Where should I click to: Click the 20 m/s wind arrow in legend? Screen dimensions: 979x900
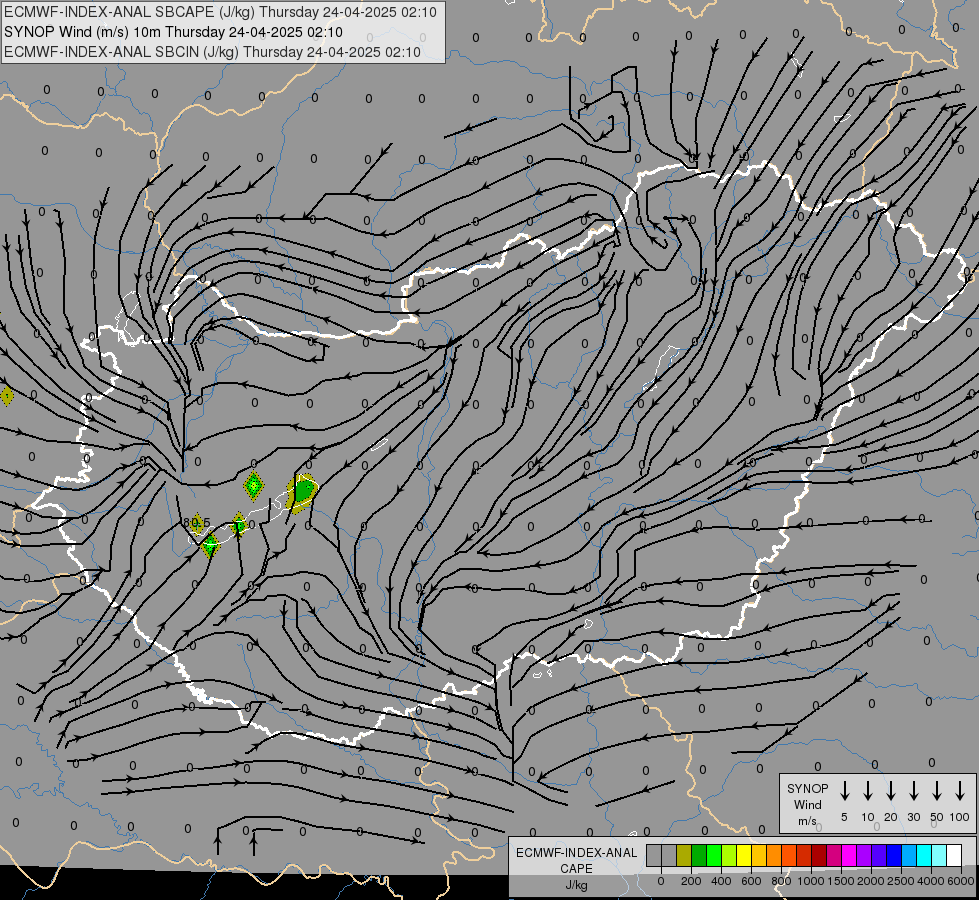click(890, 791)
